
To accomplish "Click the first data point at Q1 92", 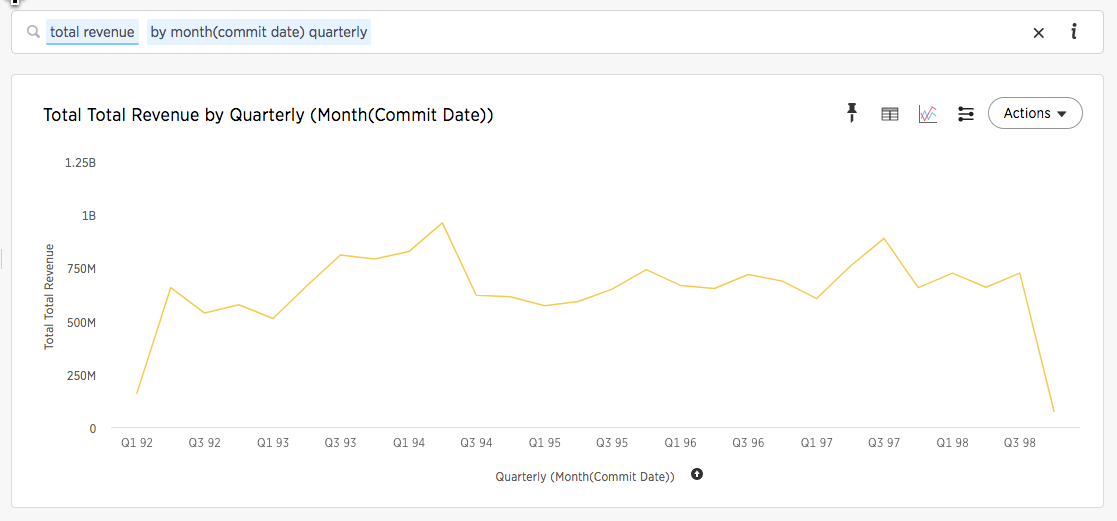I will (137, 393).
